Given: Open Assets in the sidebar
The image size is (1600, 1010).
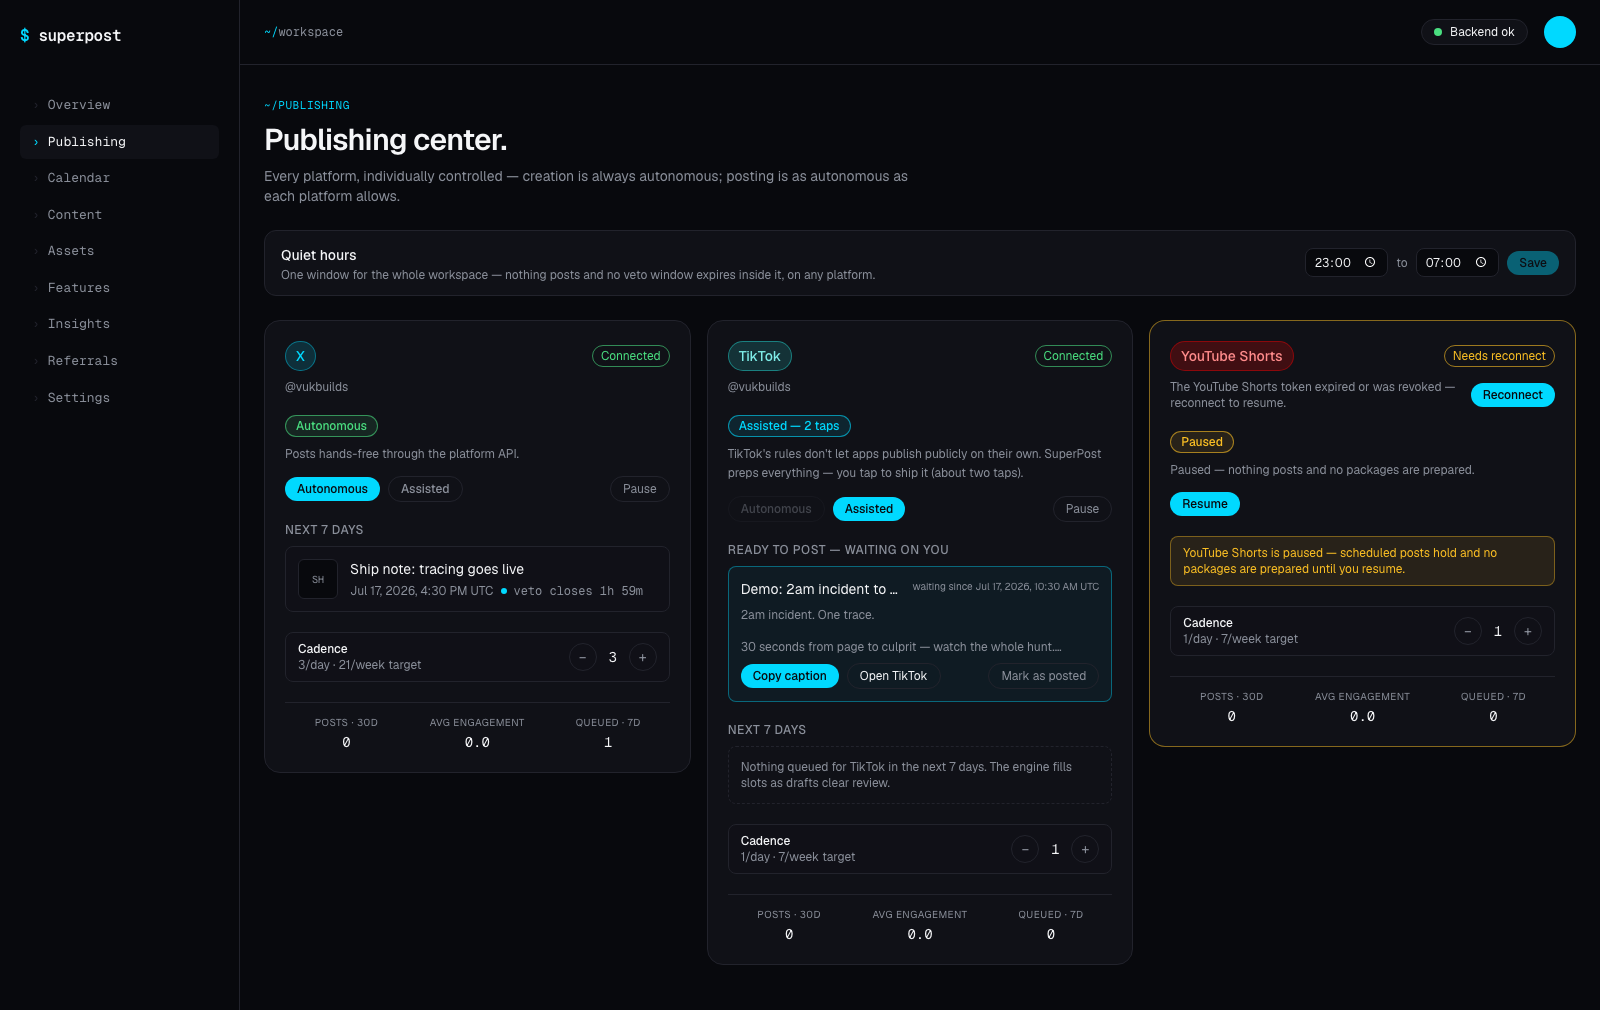Looking at the screenshot, I should click(119, 251).
